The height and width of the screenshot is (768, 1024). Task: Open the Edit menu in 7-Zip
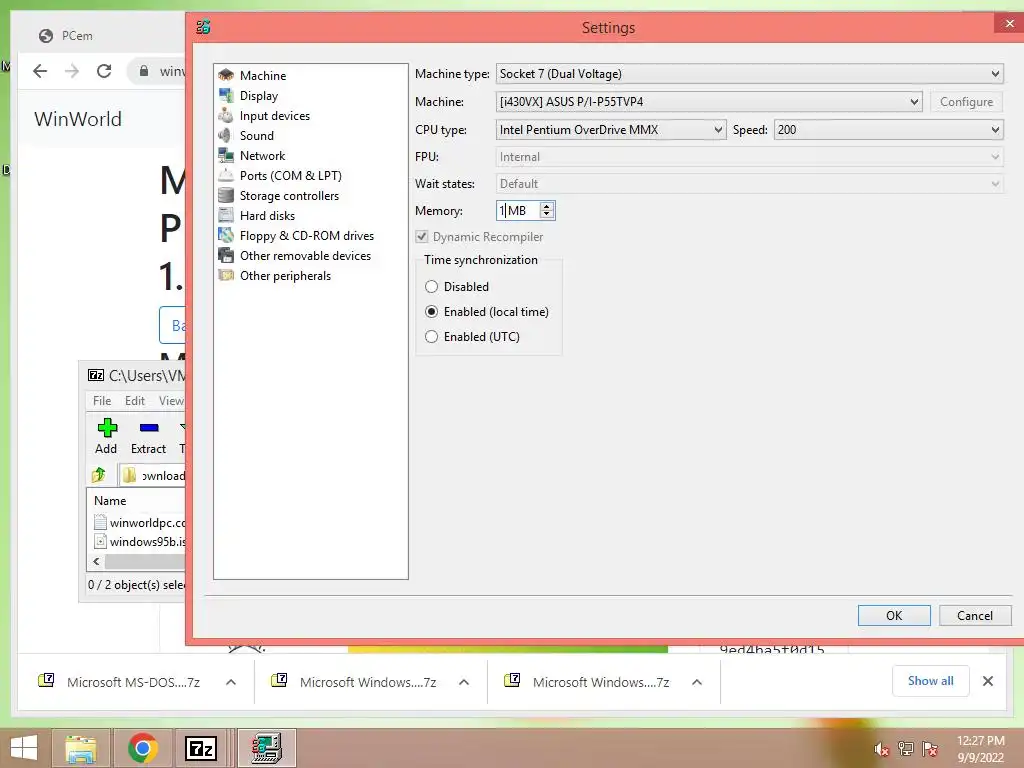[x=135, y=401]
